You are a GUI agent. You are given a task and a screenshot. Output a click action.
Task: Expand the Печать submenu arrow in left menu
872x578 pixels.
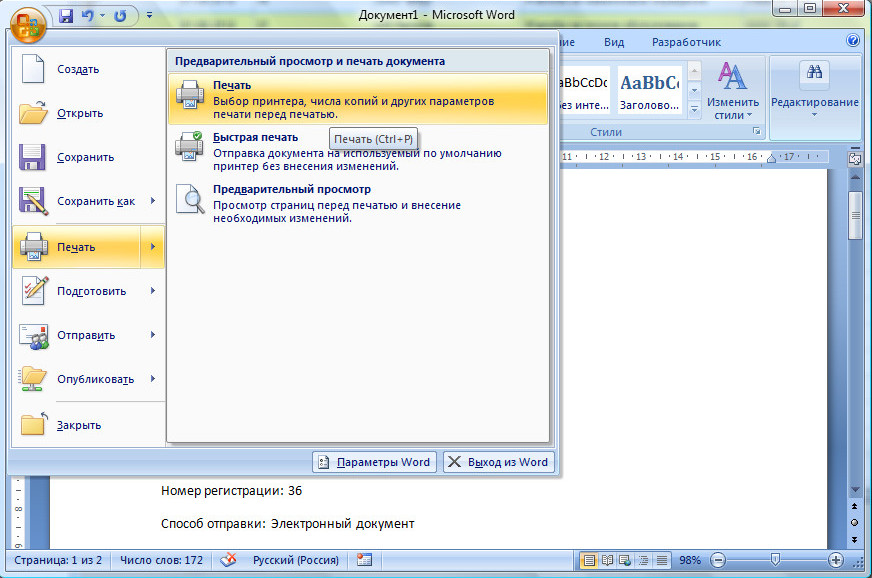[x=152, y=246]
